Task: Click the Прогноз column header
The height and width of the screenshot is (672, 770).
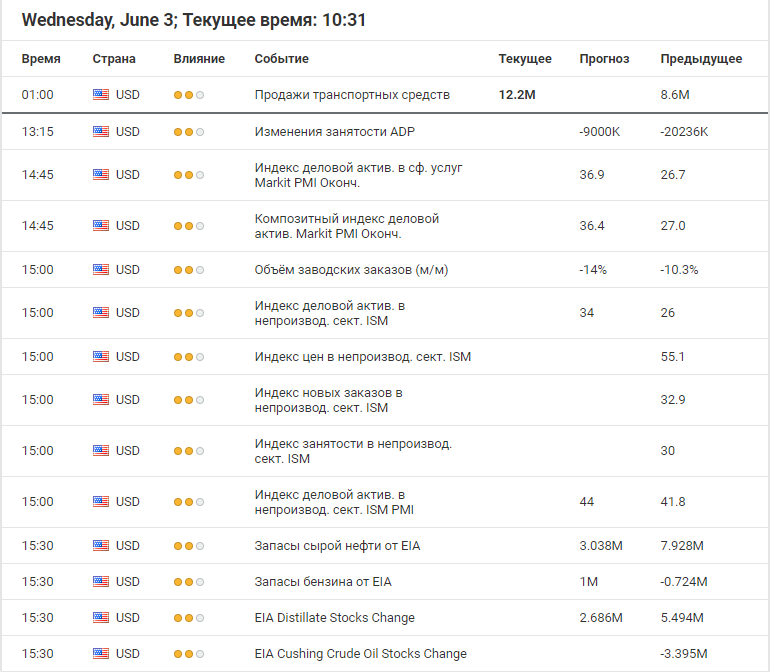Action: [604, 58]
